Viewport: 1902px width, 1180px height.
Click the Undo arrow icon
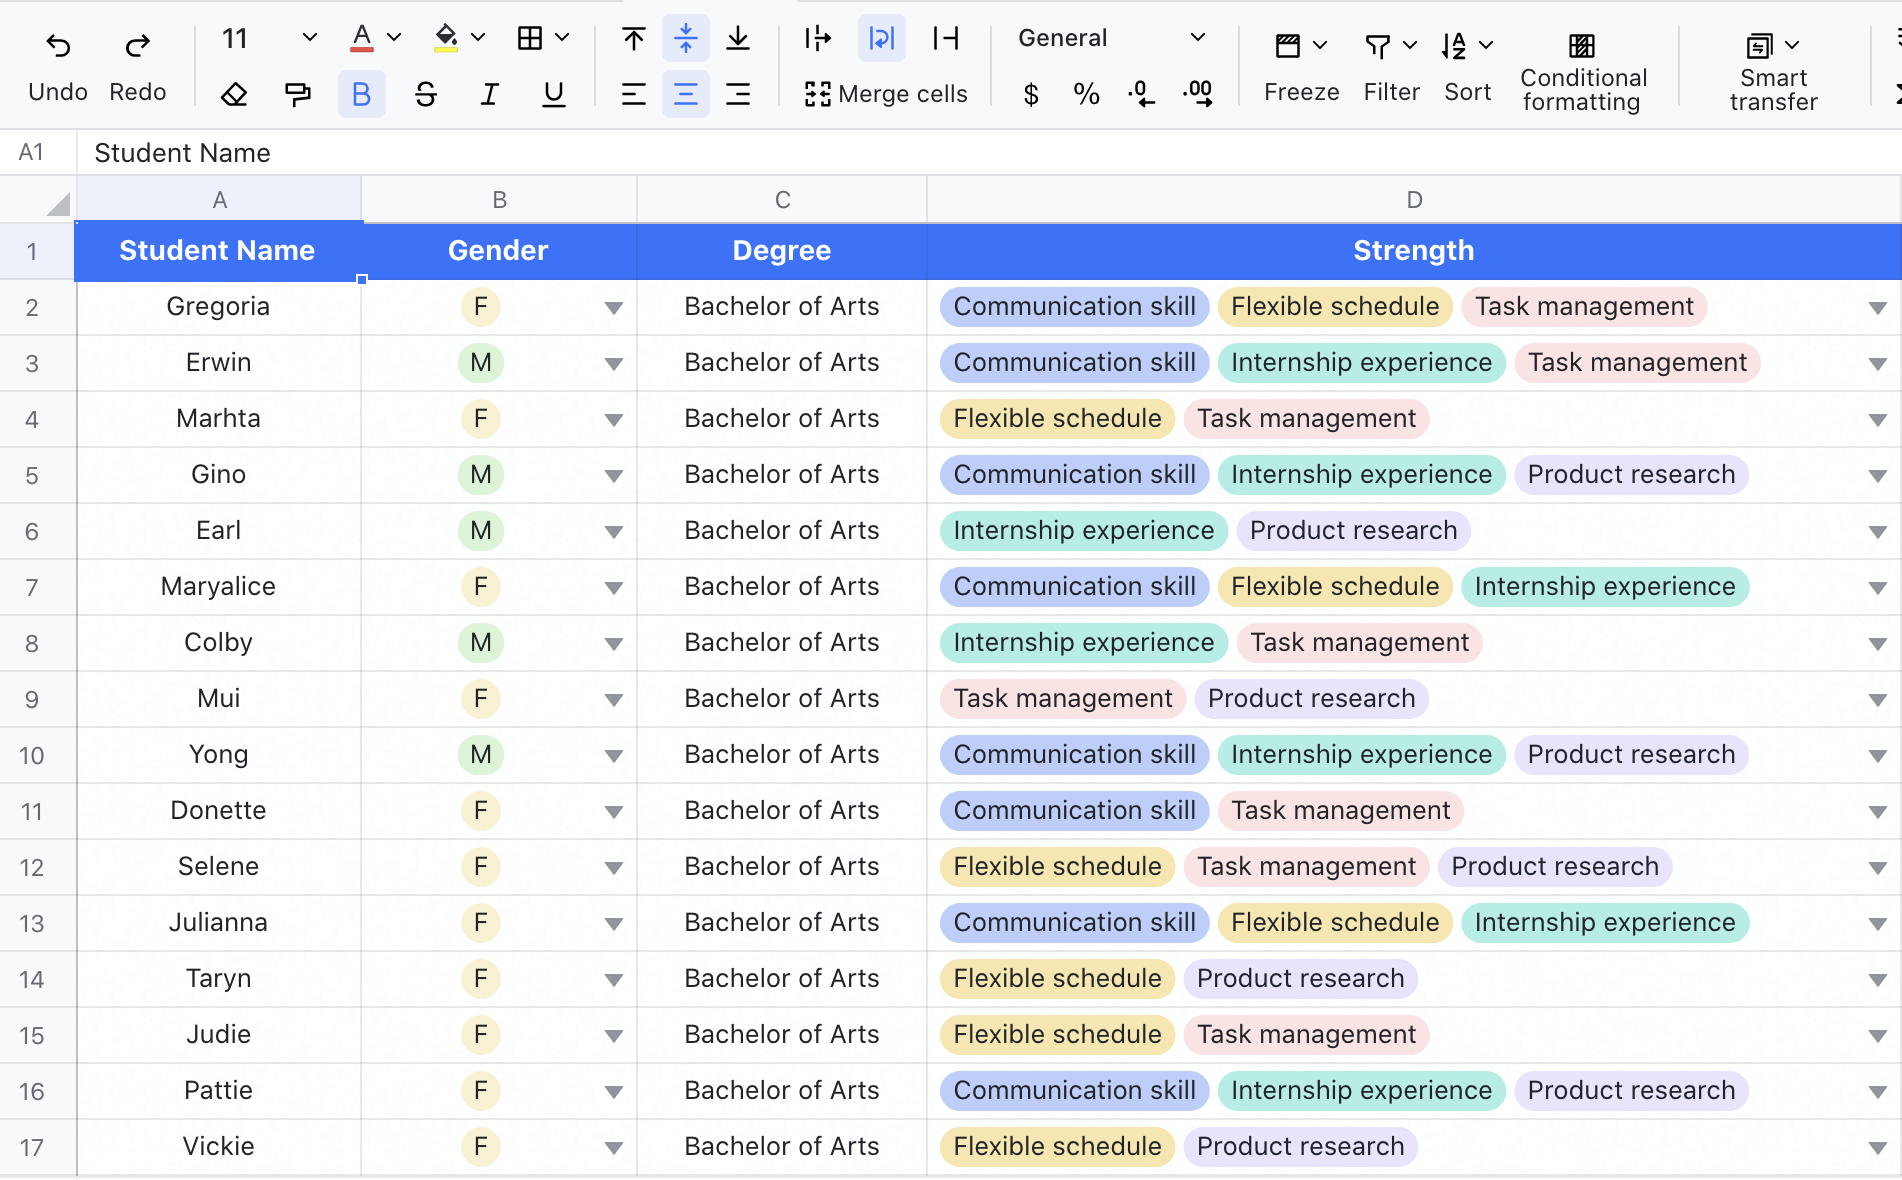click(58, 46)
